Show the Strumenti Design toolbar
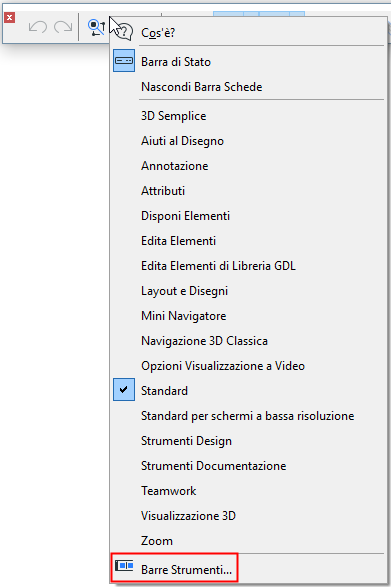The height and width of the screenshot is (587, 391). tap(249, 441)
